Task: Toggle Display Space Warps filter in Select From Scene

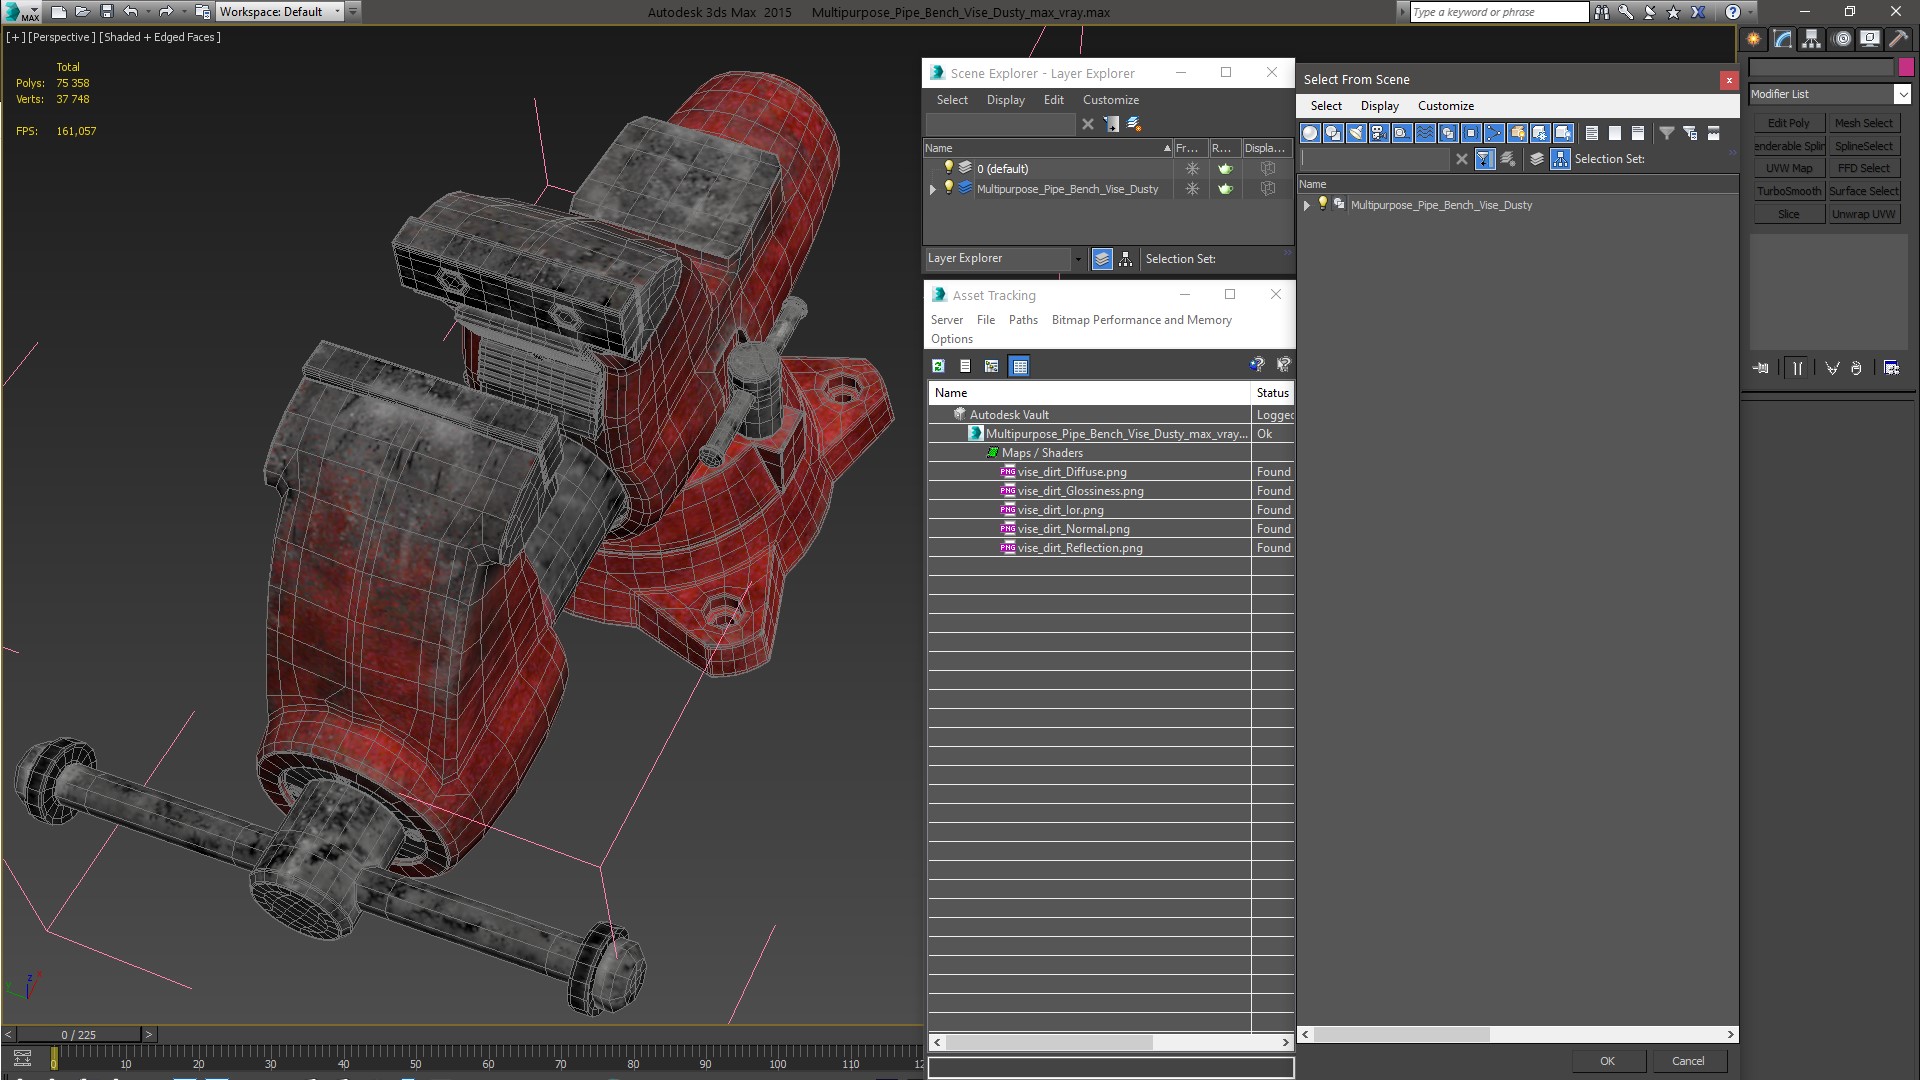Action: tap(1425, 133)
